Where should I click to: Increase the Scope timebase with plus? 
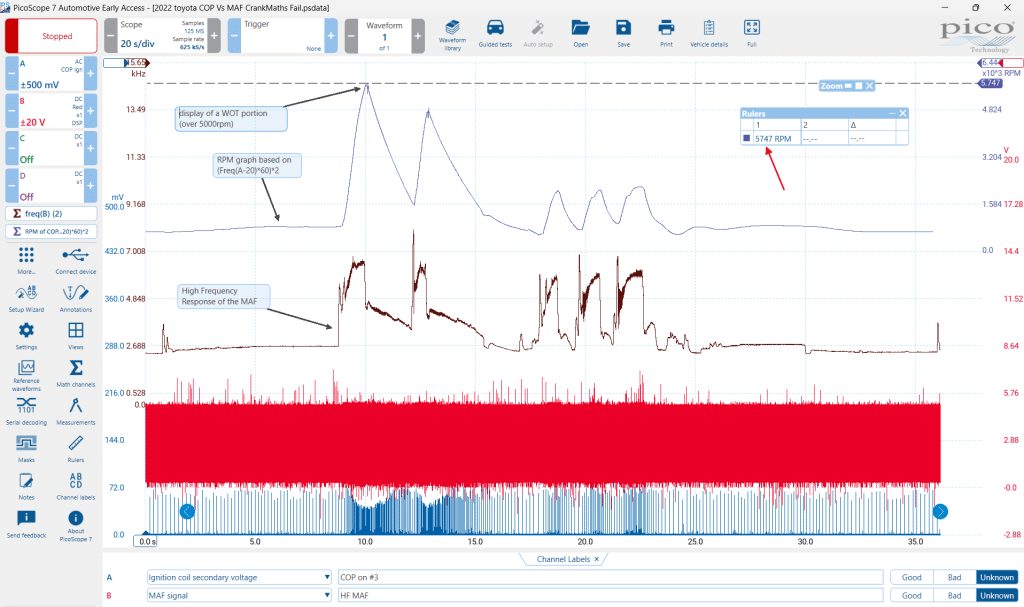click(214, 36)
